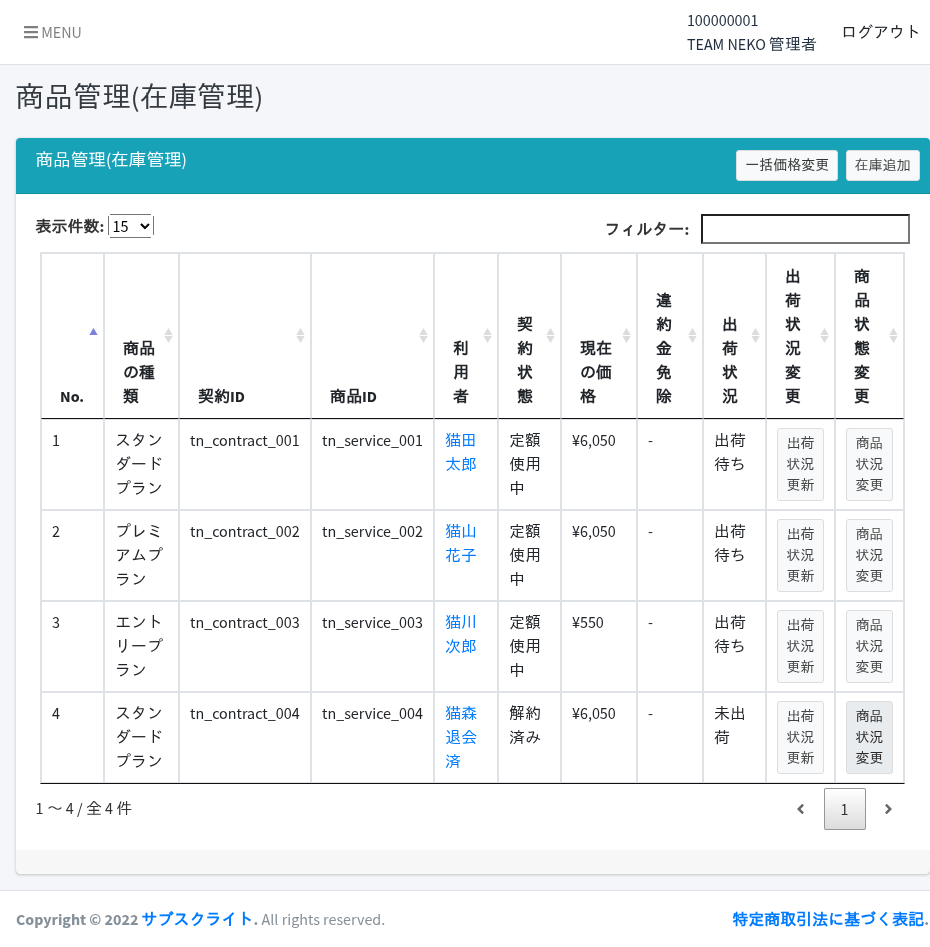Log out via ログアウト
Screen dimensions: 930x947
click(881, 31)
